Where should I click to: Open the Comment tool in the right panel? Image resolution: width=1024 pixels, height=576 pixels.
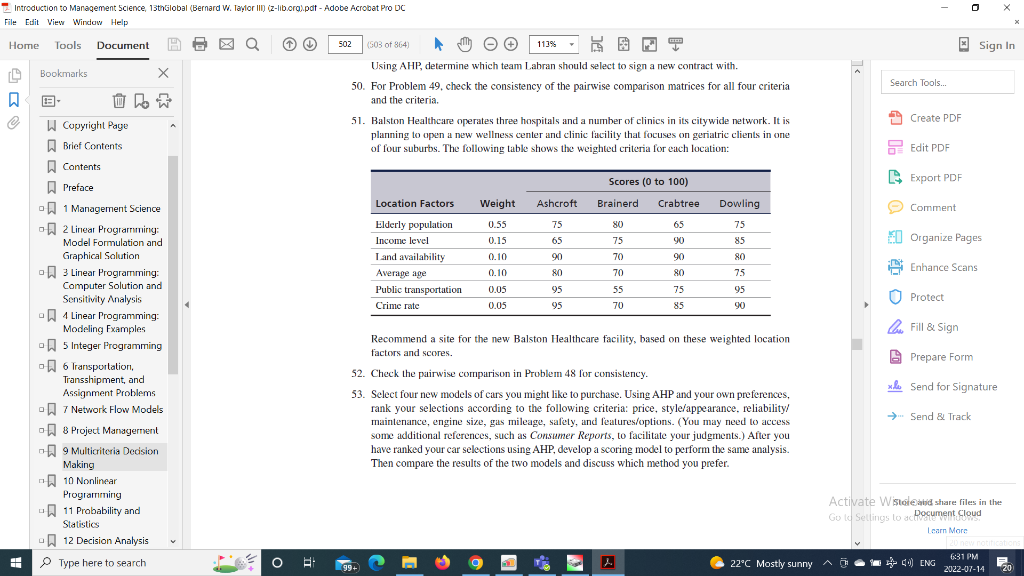click(930, 207)
